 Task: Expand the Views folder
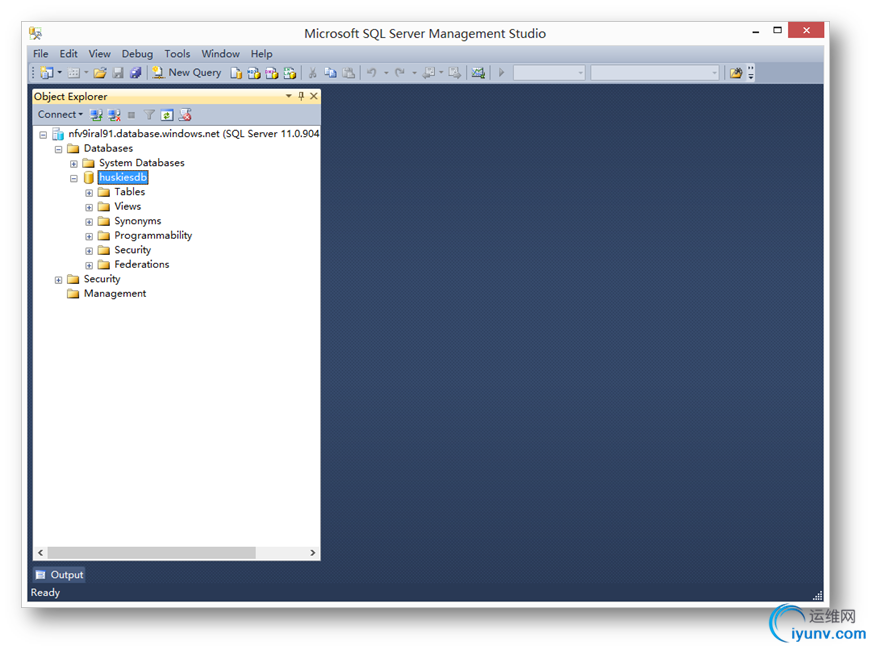click(89, 207)
